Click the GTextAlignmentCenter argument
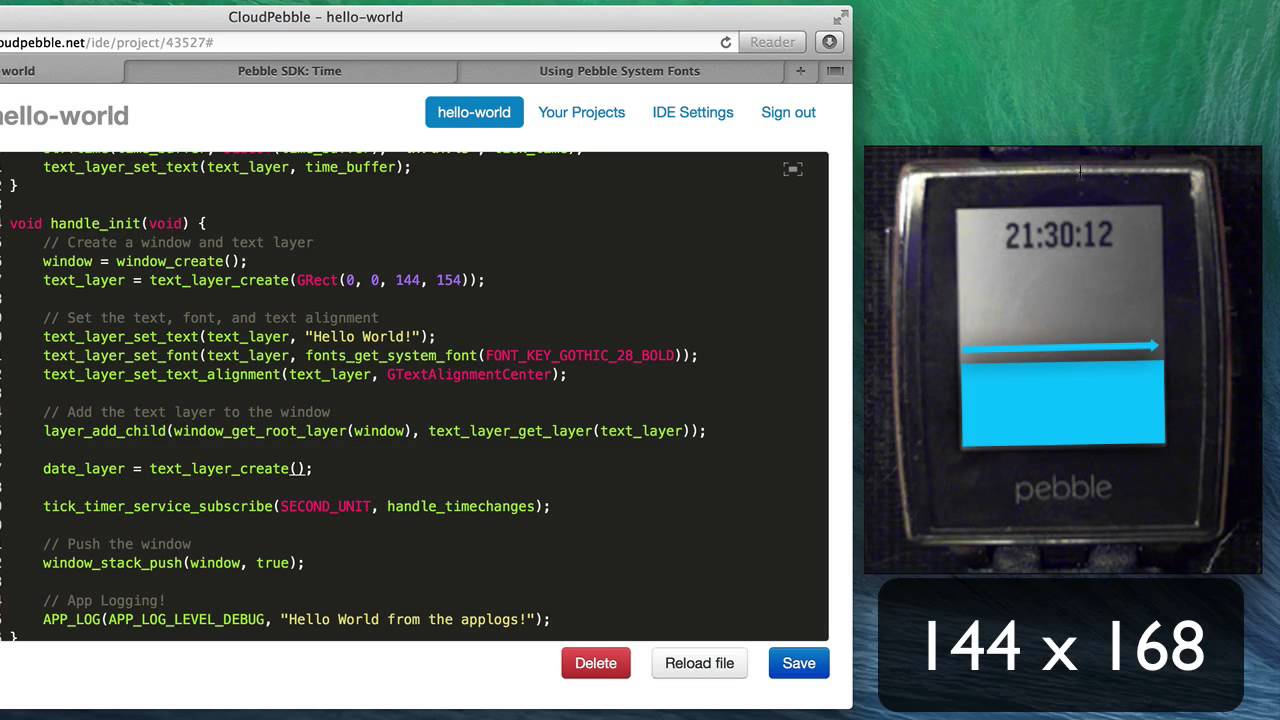 point(469,374)
